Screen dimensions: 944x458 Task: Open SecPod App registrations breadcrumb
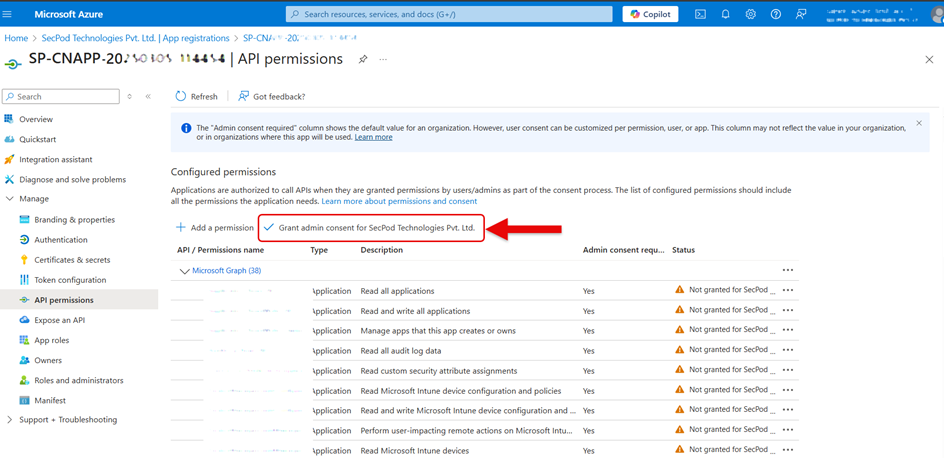(x=135, y=38)
